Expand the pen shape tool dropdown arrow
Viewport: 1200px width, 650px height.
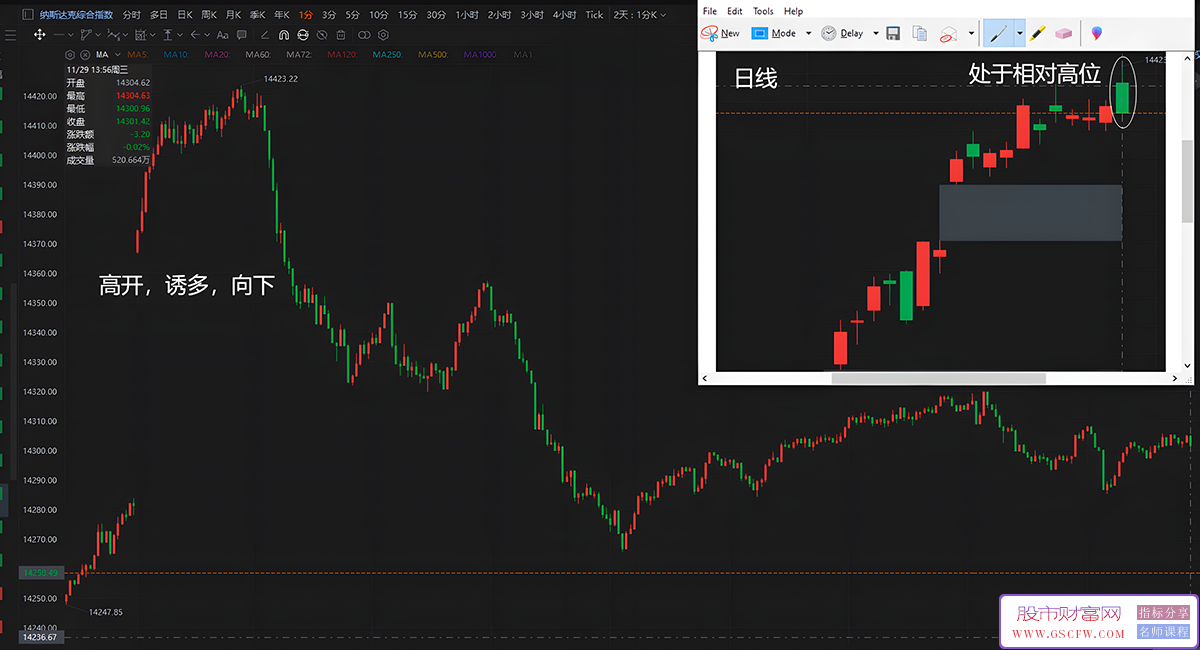pyautogui.click(x=97, y=35)
